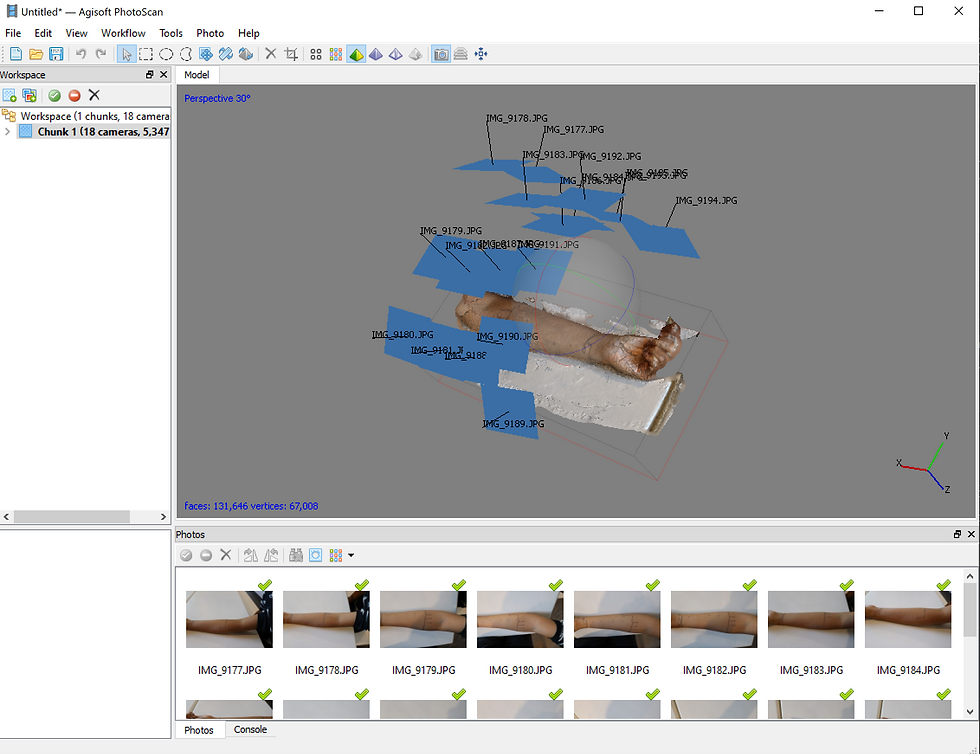Click the IMG_9194.JPG camera label in viewport
Viewport: 980px width, 754px height.
coord(706,201)
